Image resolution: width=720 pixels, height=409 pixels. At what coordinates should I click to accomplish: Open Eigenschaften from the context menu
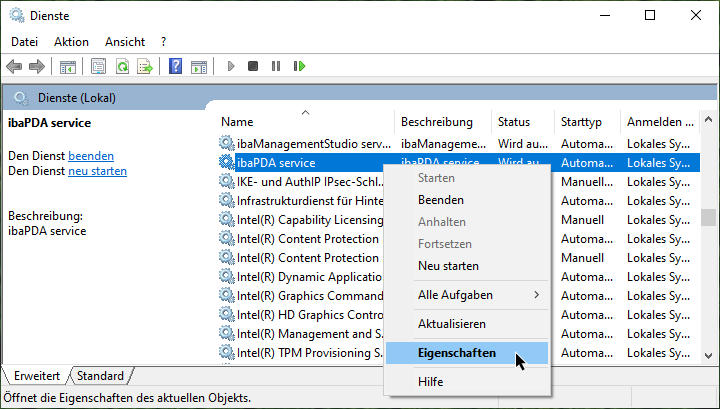click(x=467, y=353)
